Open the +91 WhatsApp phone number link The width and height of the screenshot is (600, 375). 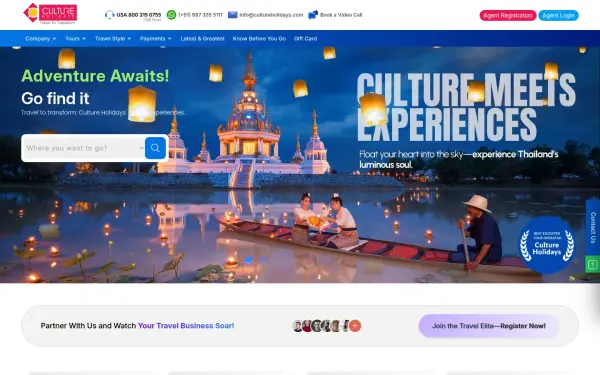tap(200, 15)
